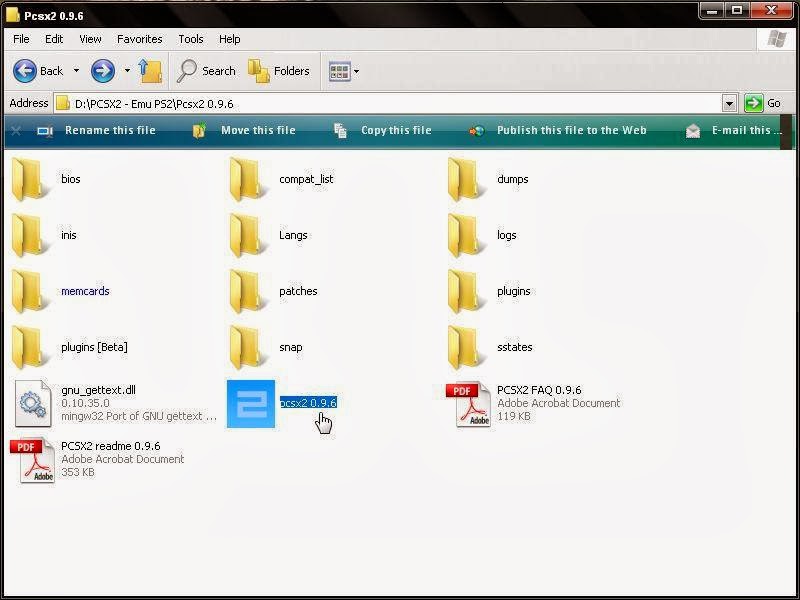This screenshot has width=800, height=600.
Task: Click the Windows flag logo
Action: (x=777, y=38)
